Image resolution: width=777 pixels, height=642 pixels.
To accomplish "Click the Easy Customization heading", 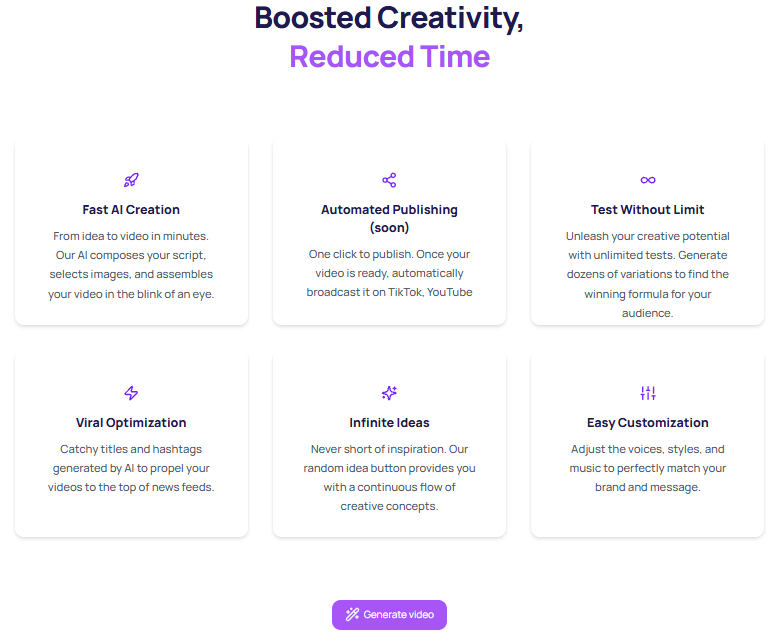I will coord(648,423).
